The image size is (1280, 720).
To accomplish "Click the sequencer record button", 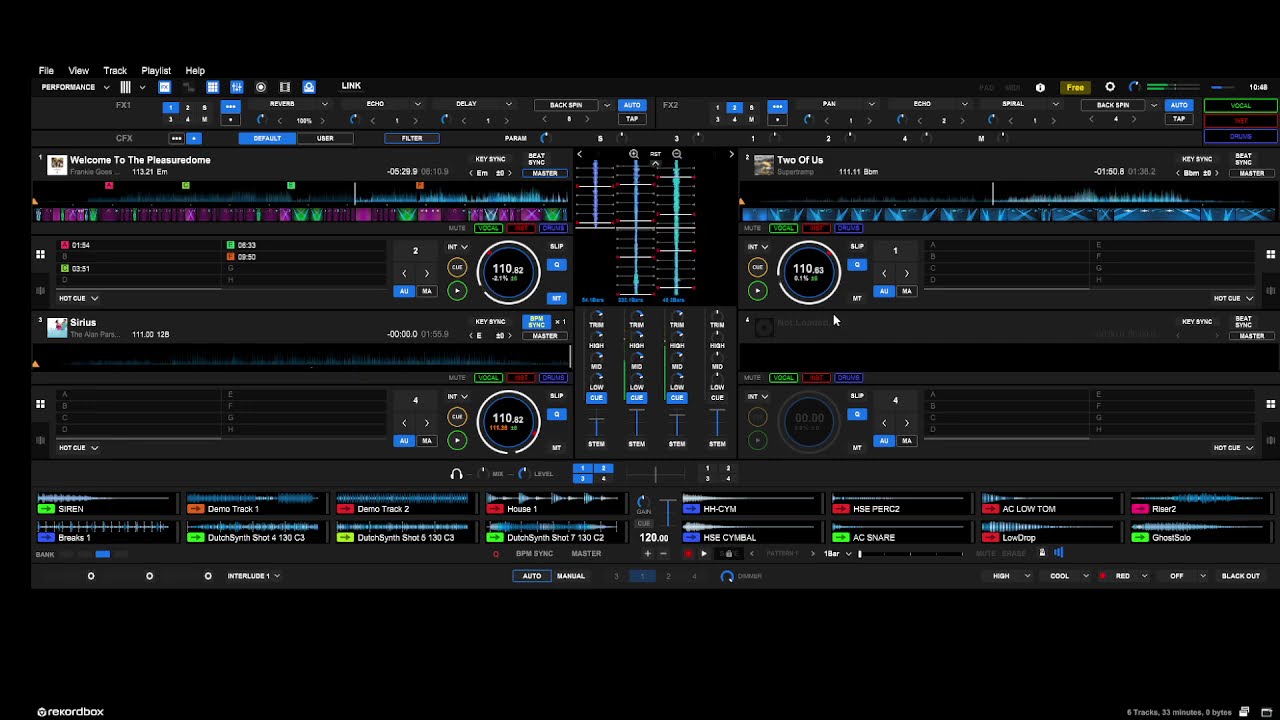I will pyautogui.click(x=688, y=553).
